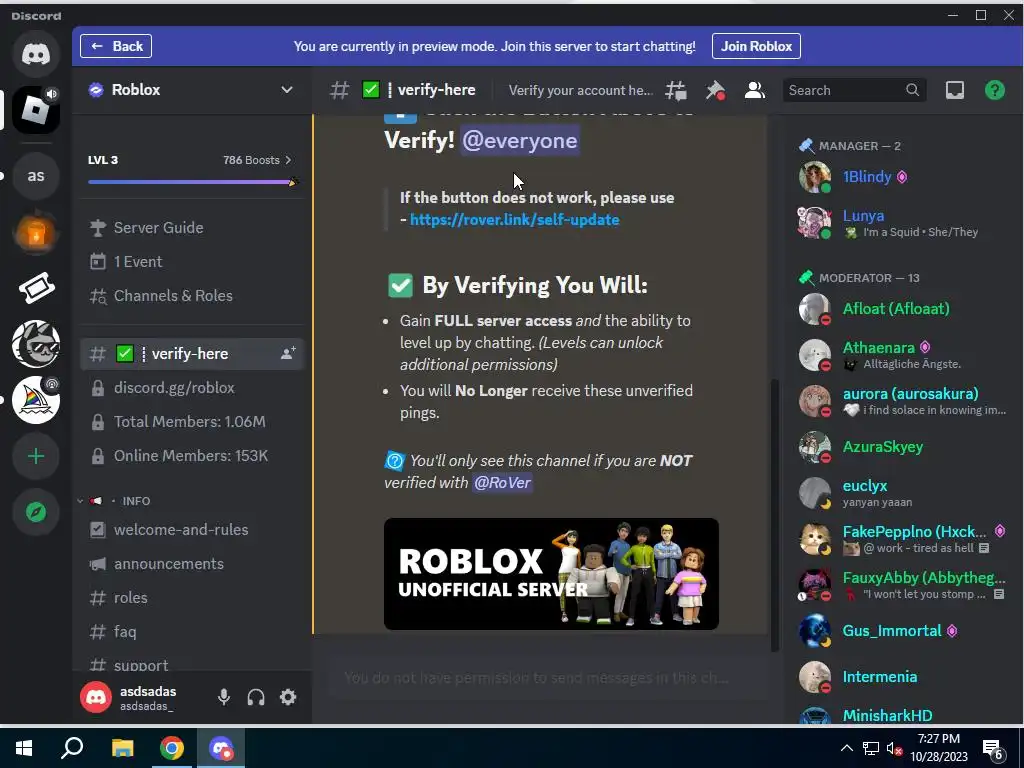Screen dimensions: 1024x768
Task: Open Discord home direct messages icon
Action: coord(36,54)
